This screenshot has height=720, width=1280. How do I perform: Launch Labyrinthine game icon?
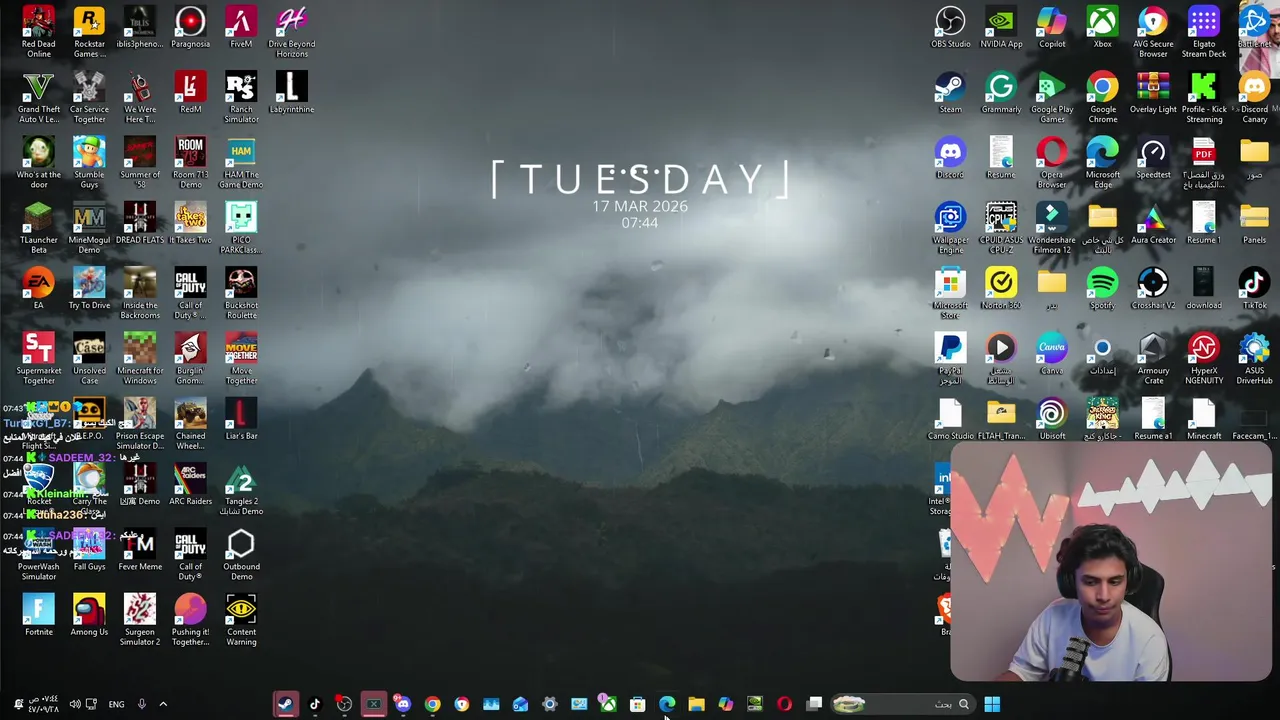[x=292, y=93]
